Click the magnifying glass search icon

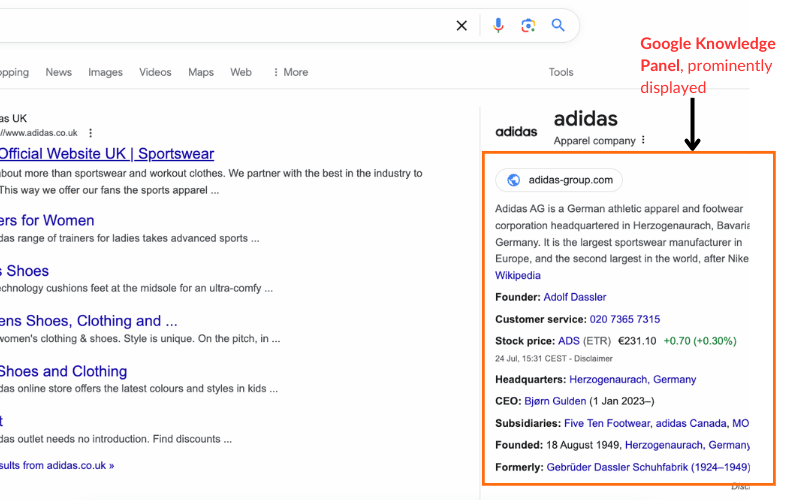point(558,25)
